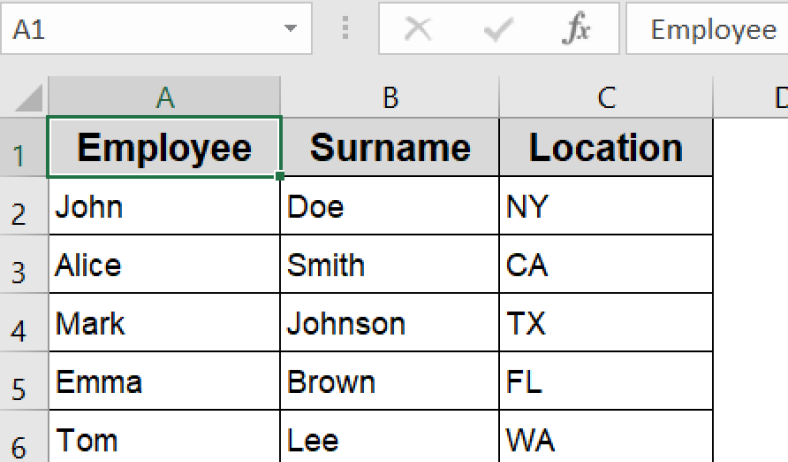Select row 4 header
Screen dimensions: 788x462
pyautogui.click(x=24, y=326)
